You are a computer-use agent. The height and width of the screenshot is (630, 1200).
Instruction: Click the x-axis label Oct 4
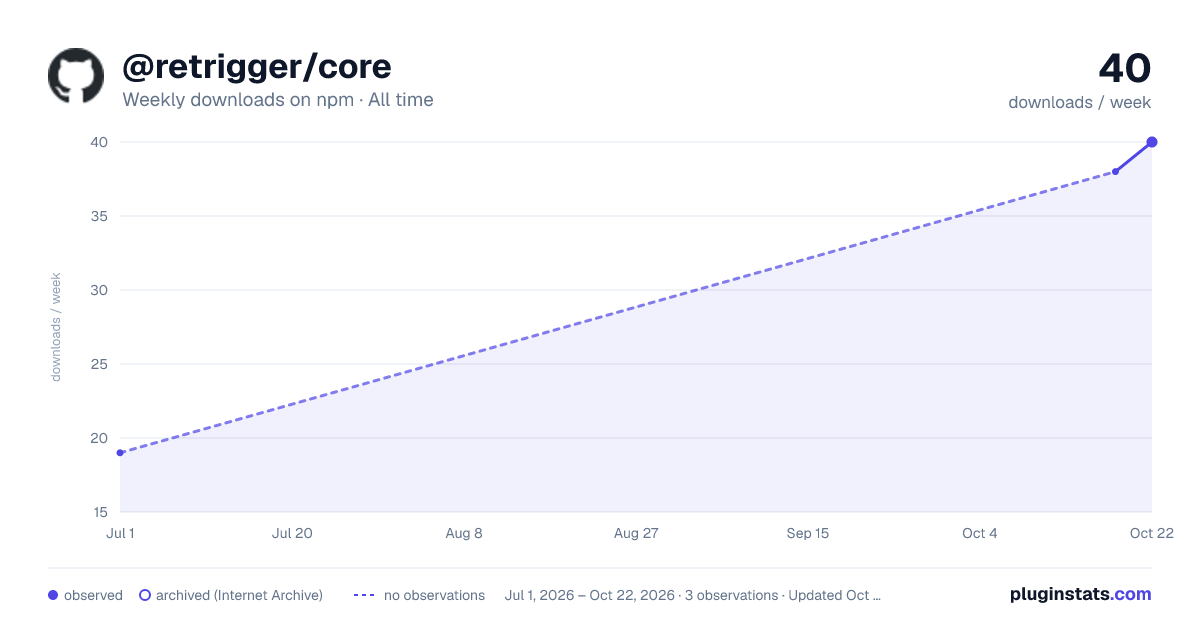click(980, 533)
